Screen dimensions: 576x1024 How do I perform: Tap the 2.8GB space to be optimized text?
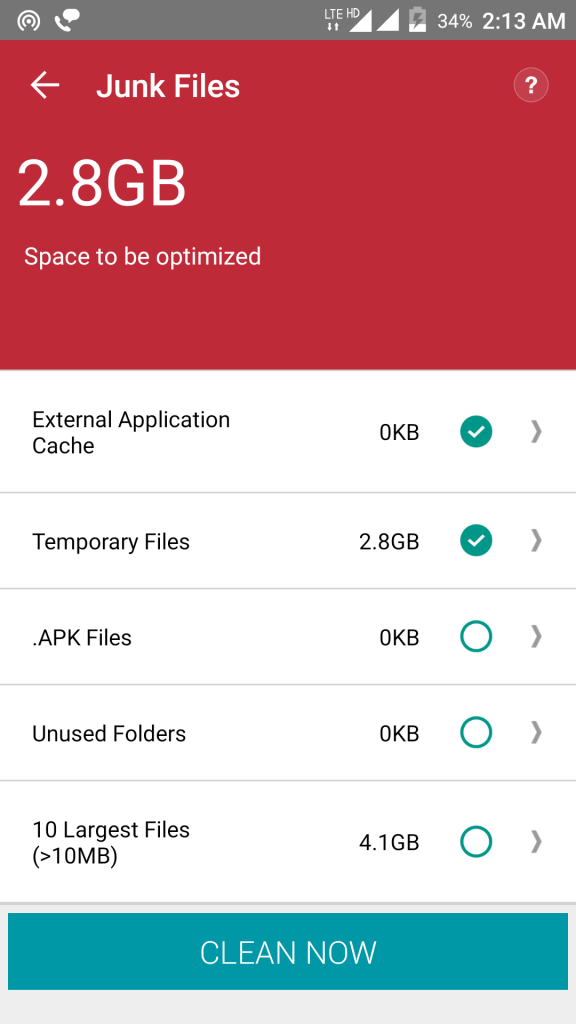pos(102,184)
